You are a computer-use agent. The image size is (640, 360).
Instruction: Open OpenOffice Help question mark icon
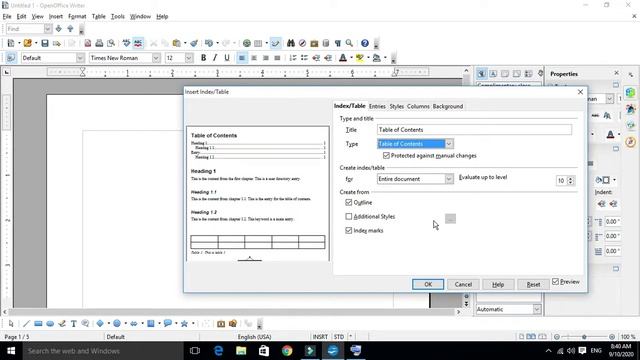[365, 43]
